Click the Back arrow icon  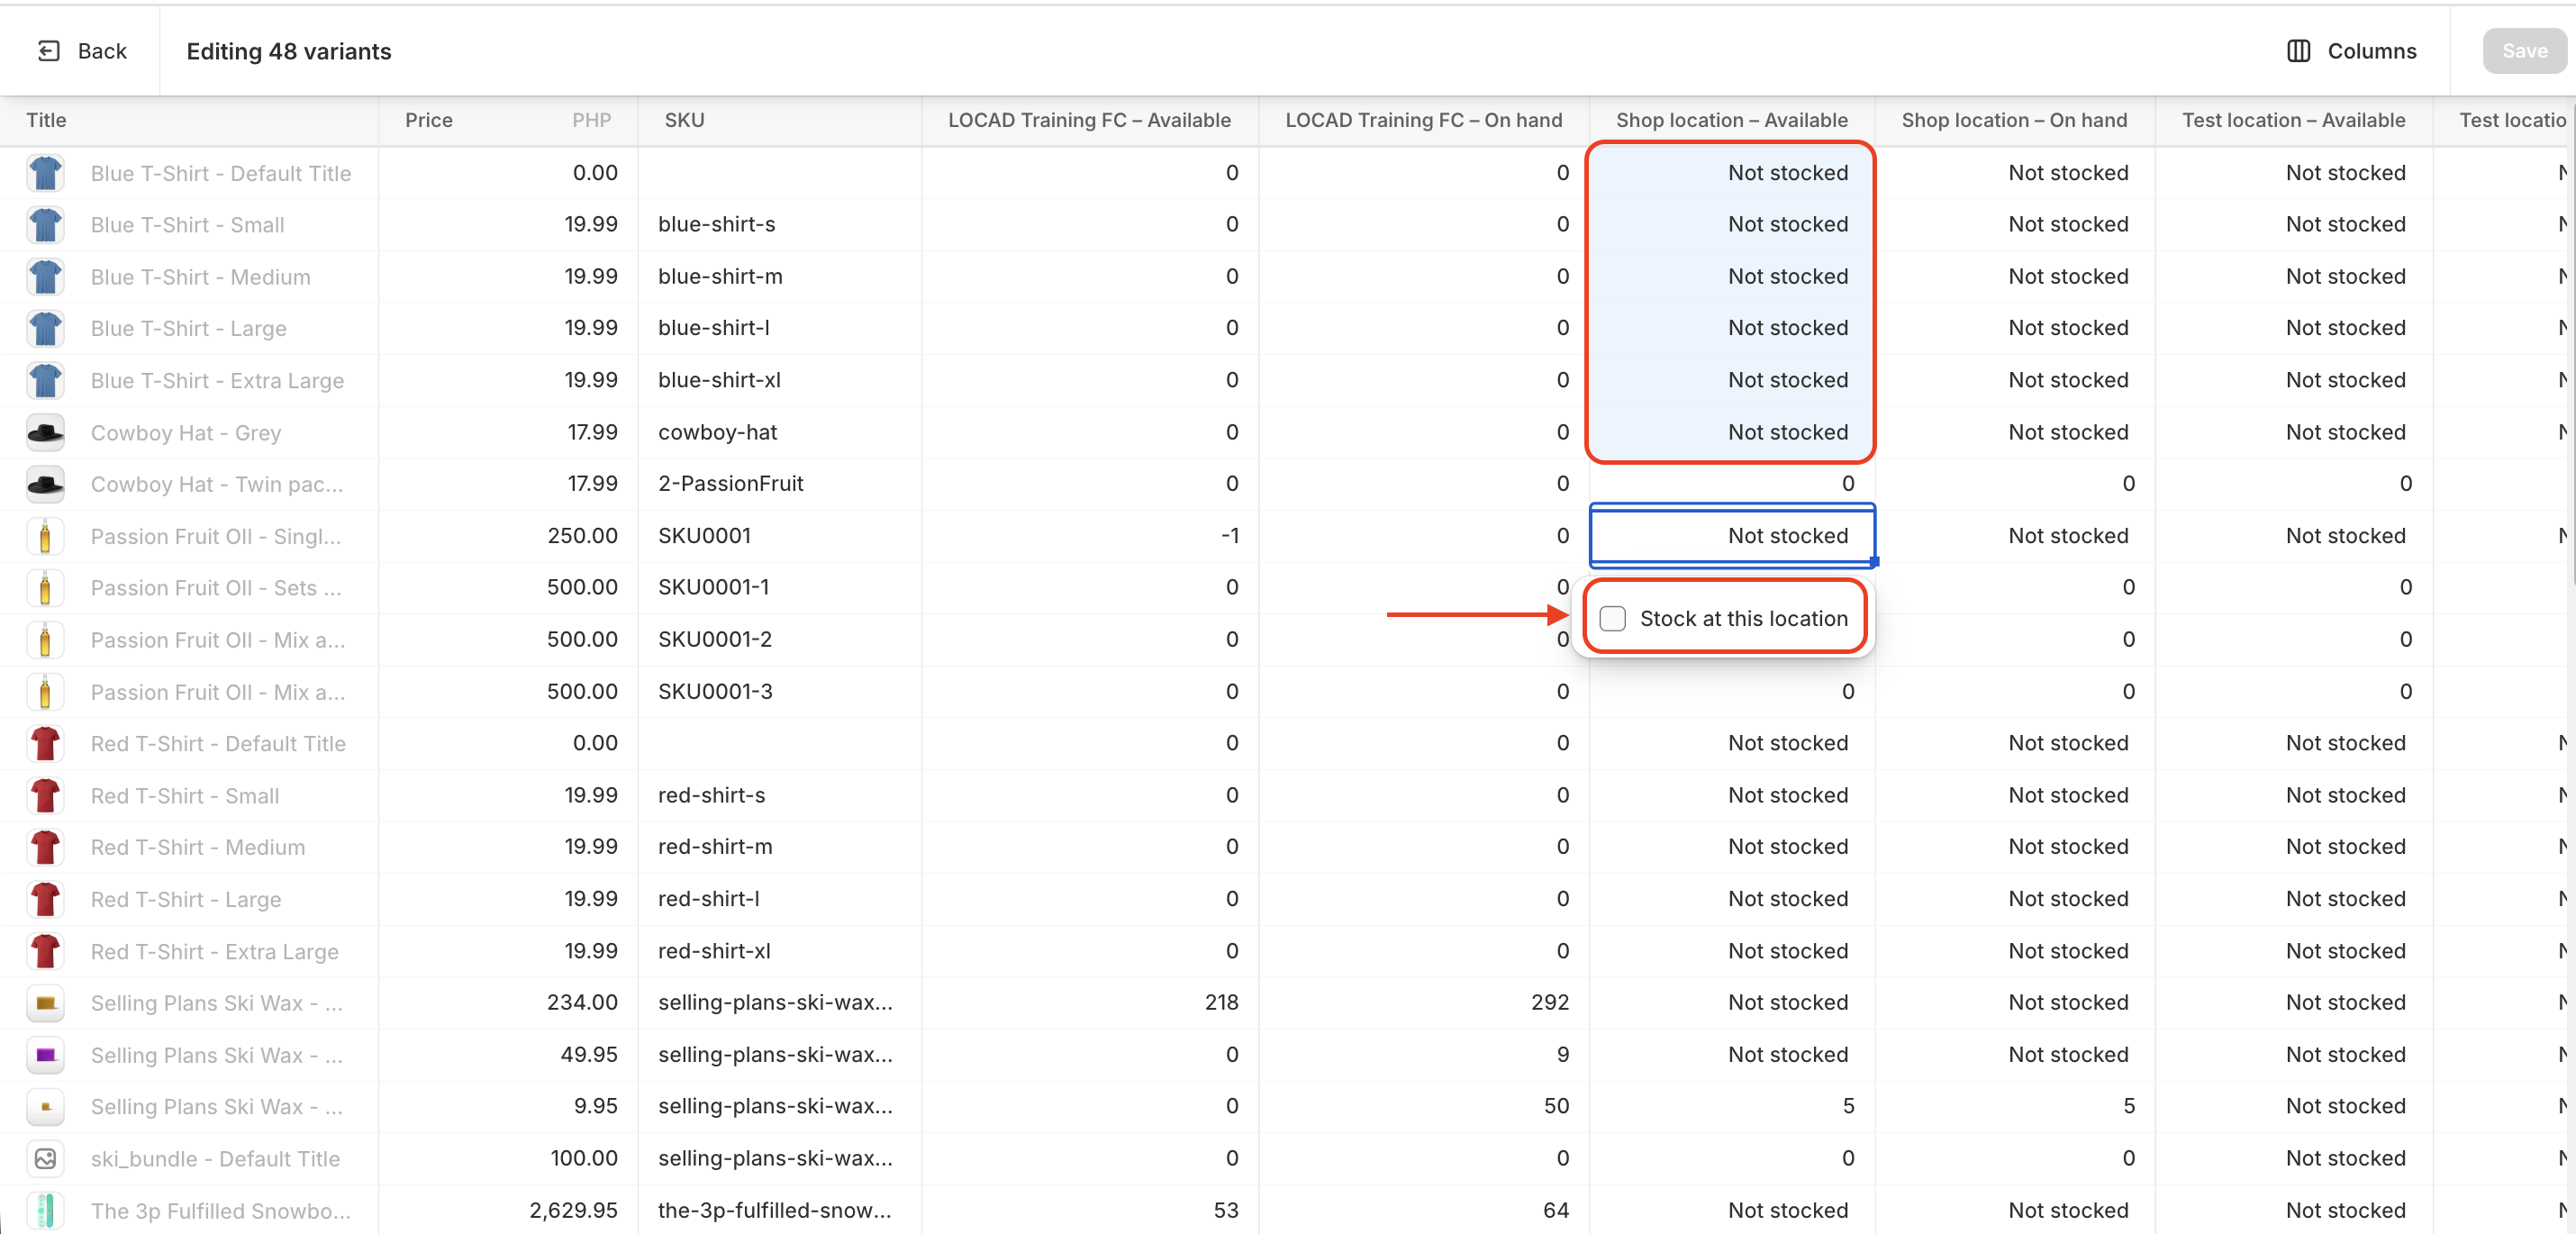click(48, 51)
